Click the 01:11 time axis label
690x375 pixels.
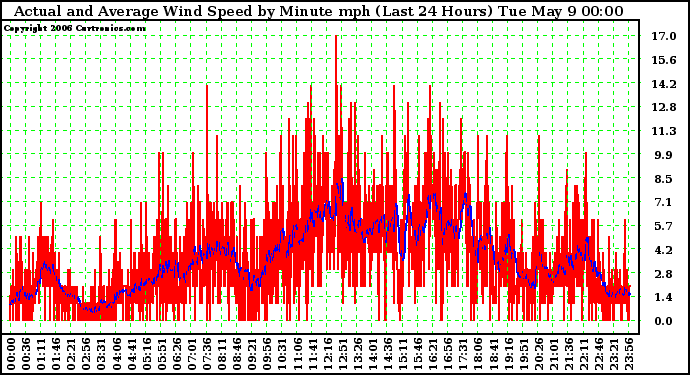pos(40,354)
